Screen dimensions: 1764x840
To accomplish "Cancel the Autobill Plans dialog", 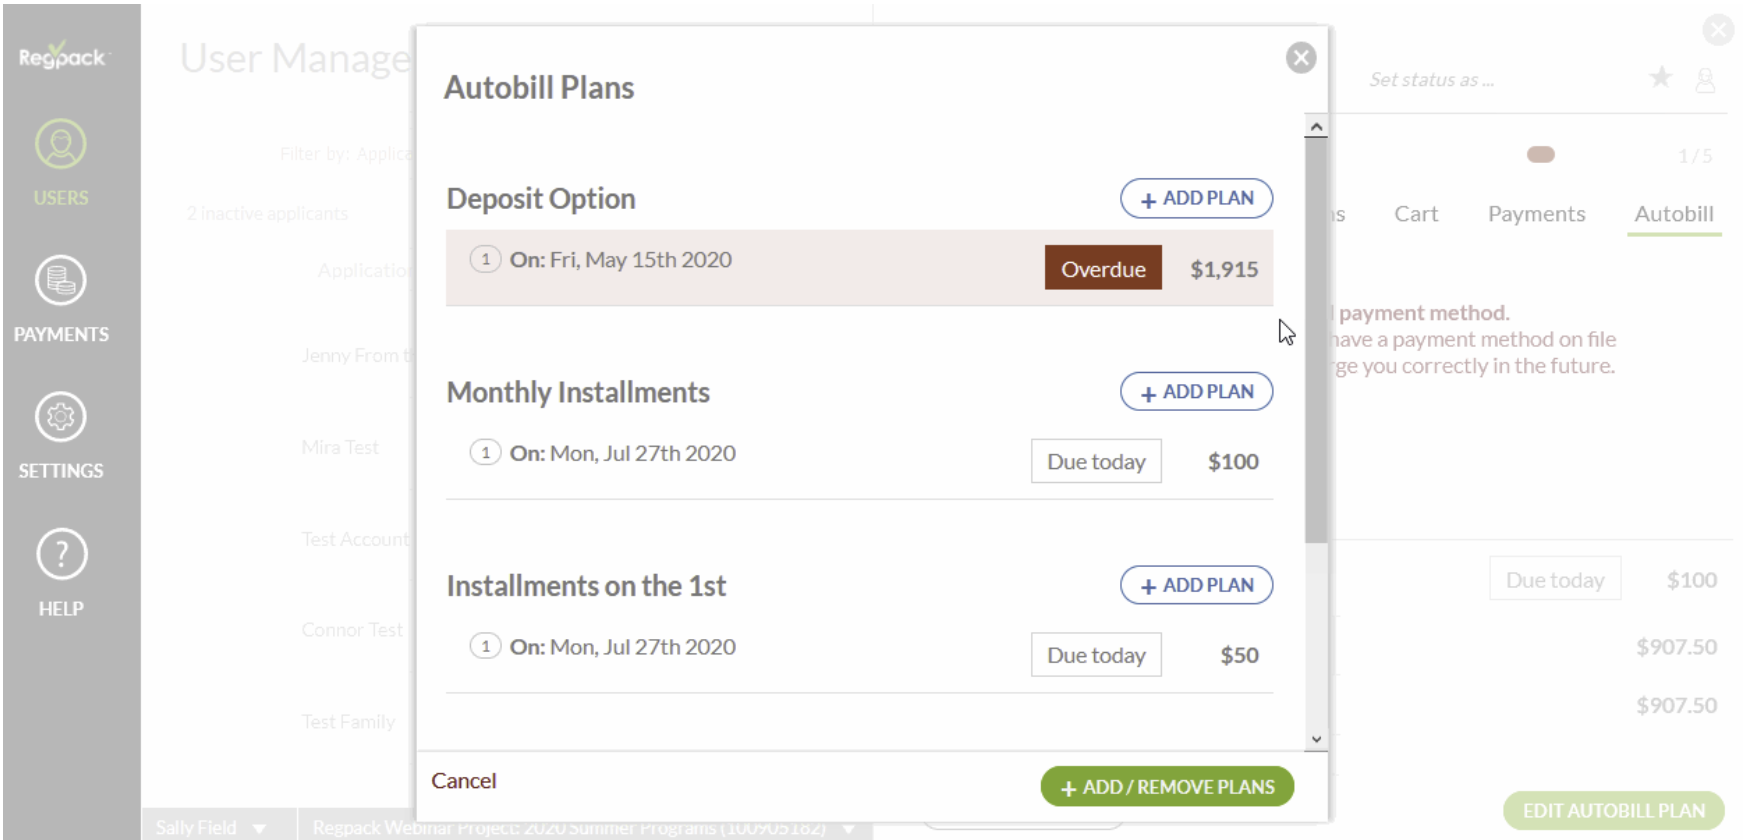I will click(464, 781).
